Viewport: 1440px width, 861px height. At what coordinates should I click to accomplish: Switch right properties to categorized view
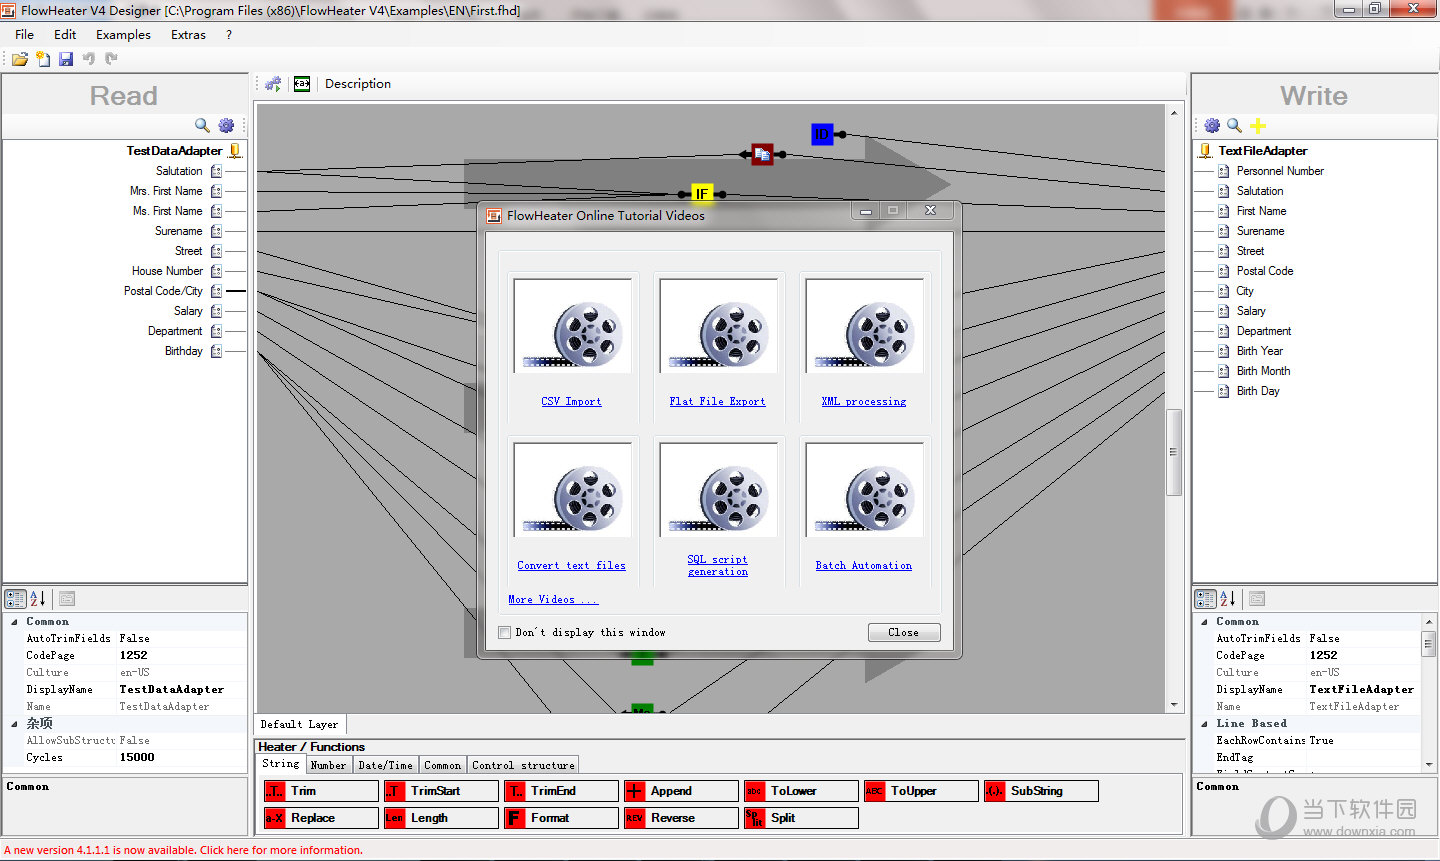click(x=1206, y=599)
